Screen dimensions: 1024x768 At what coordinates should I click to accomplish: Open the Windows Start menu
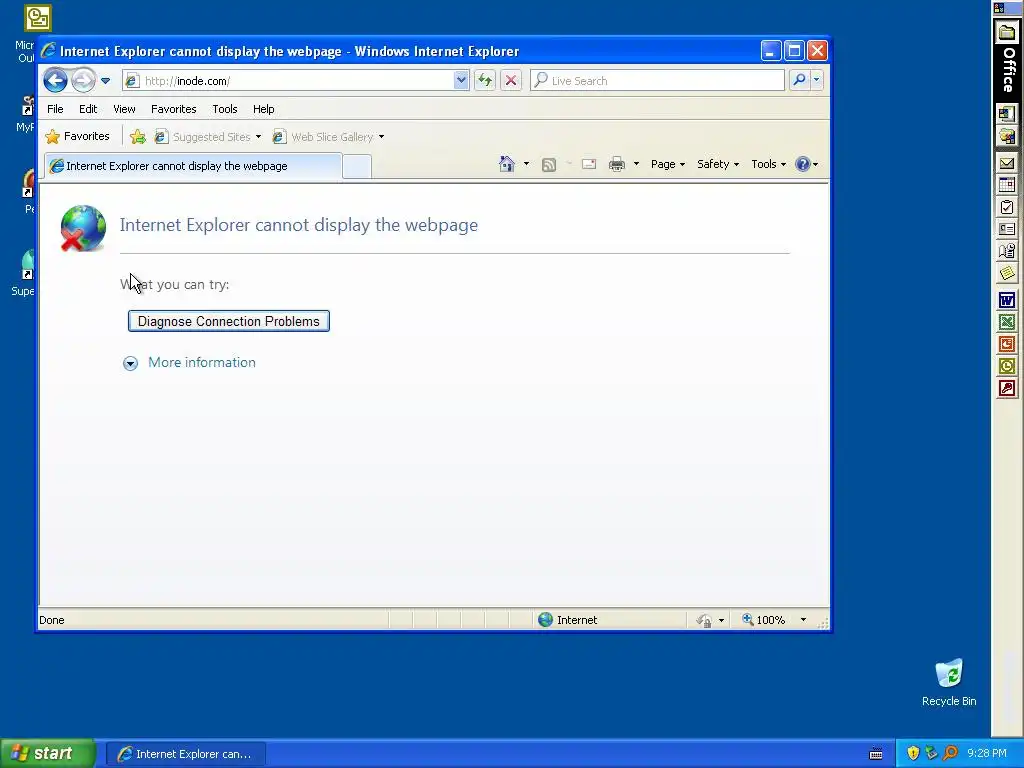48,754
